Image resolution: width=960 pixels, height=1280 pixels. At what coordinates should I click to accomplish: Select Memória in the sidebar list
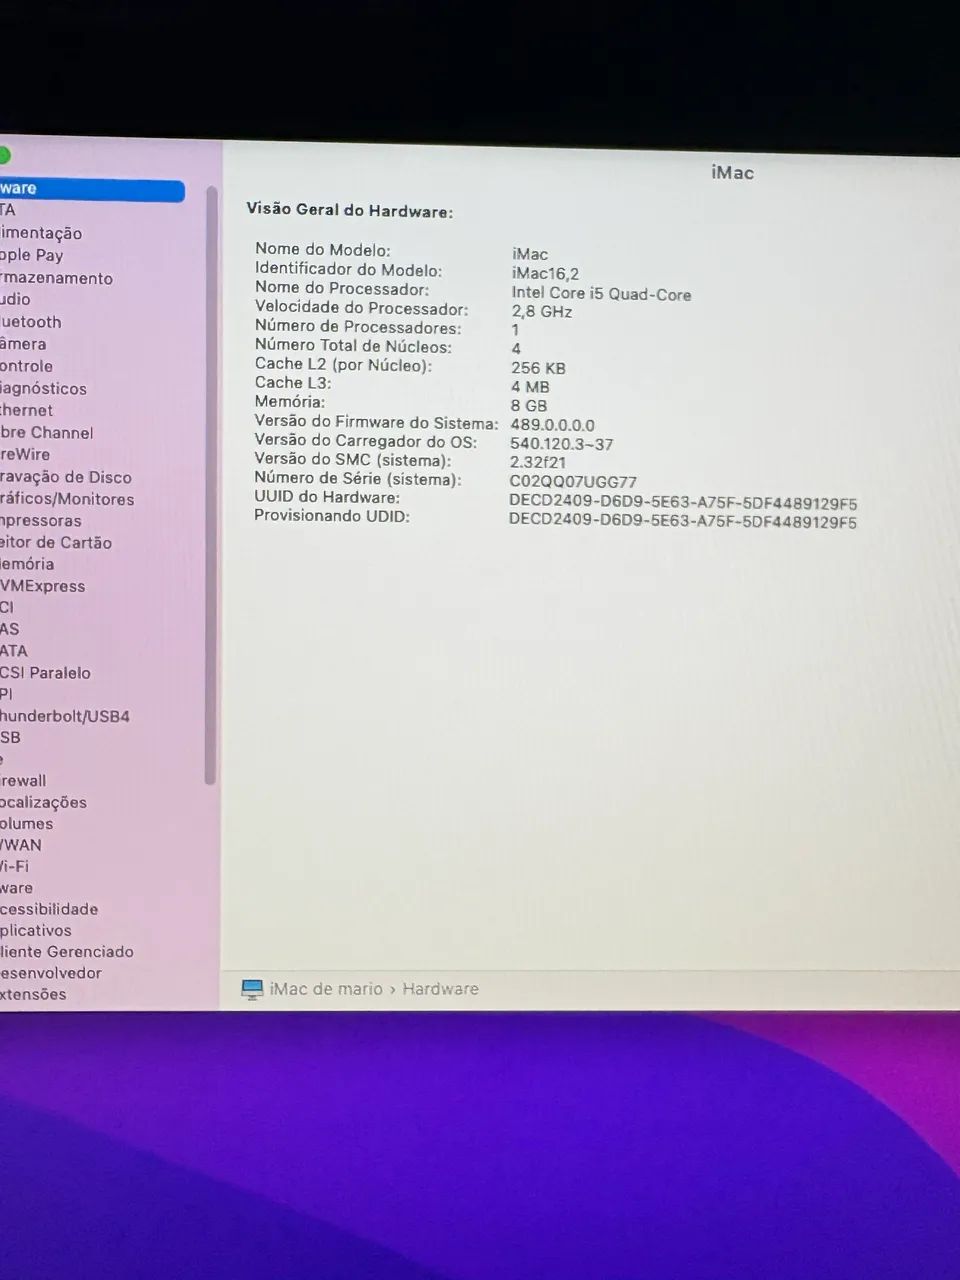27,564
